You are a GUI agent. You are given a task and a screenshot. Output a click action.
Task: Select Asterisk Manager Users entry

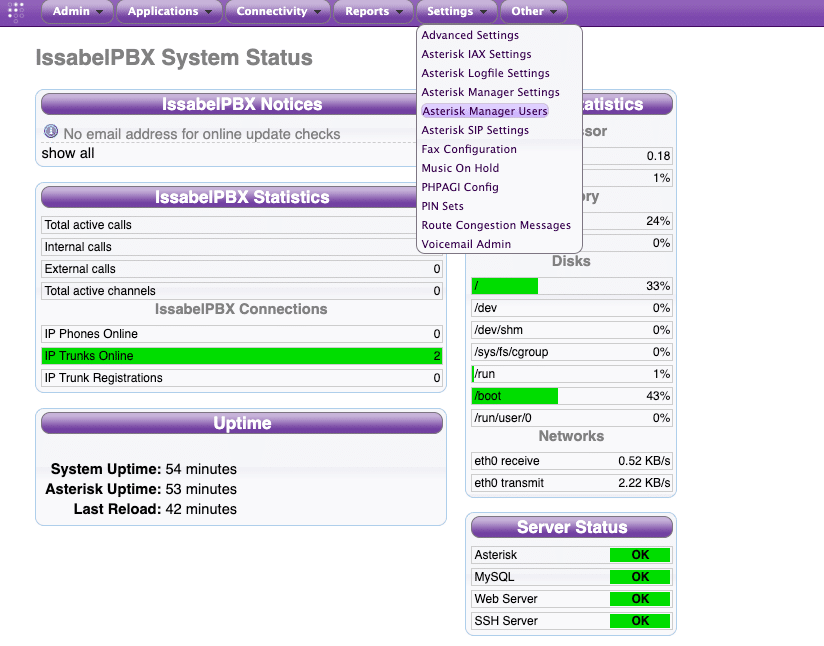click(x=484, y=111)
